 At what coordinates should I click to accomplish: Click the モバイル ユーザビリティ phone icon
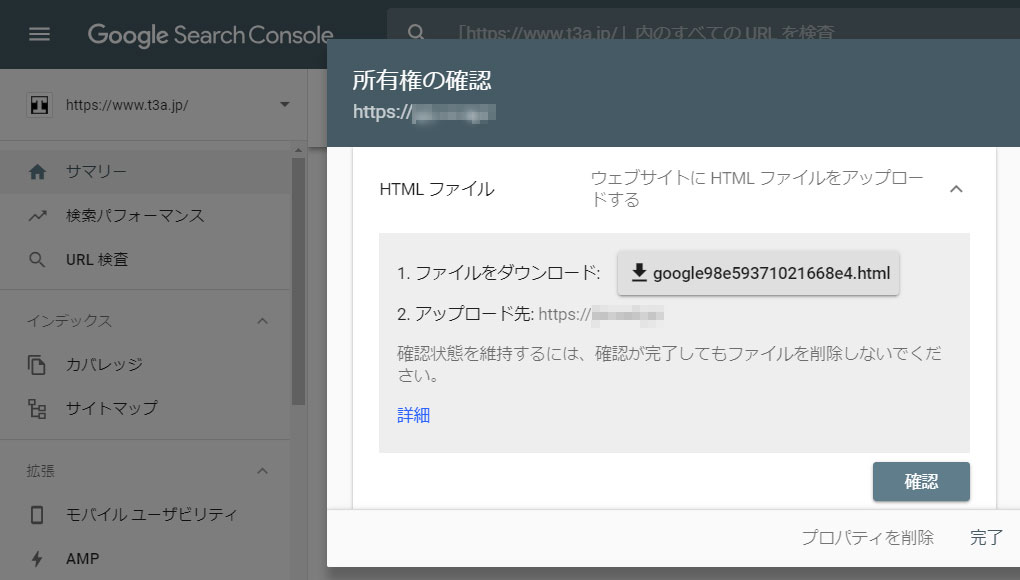pos(37,515)
